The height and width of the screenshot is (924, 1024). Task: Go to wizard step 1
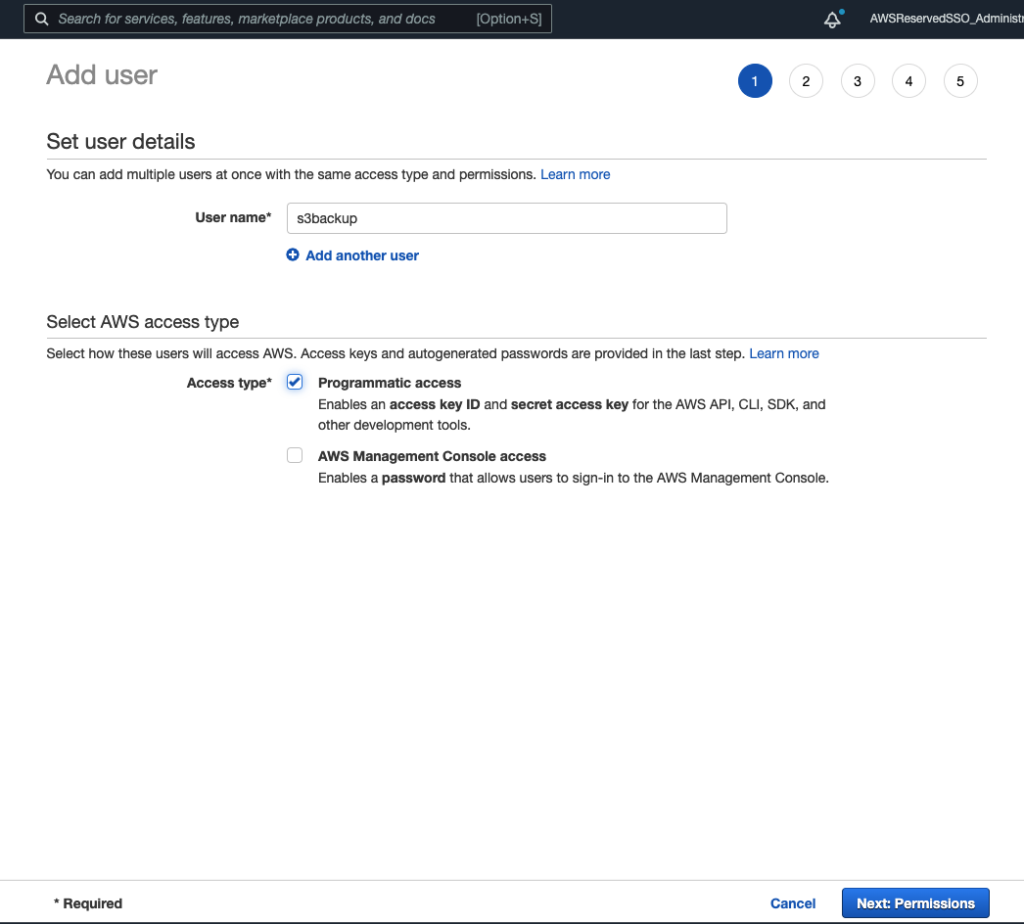(755, 81)
